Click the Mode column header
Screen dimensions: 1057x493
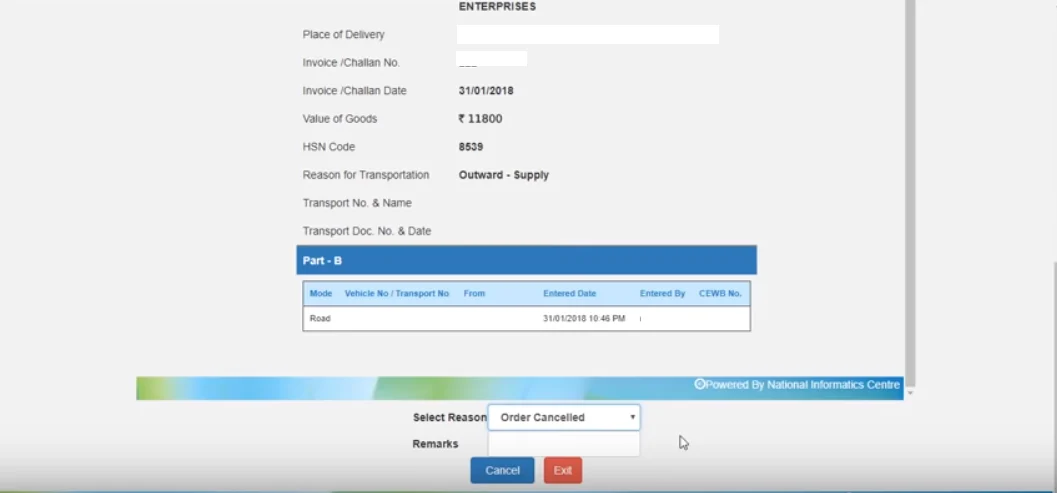pos(321,293)
